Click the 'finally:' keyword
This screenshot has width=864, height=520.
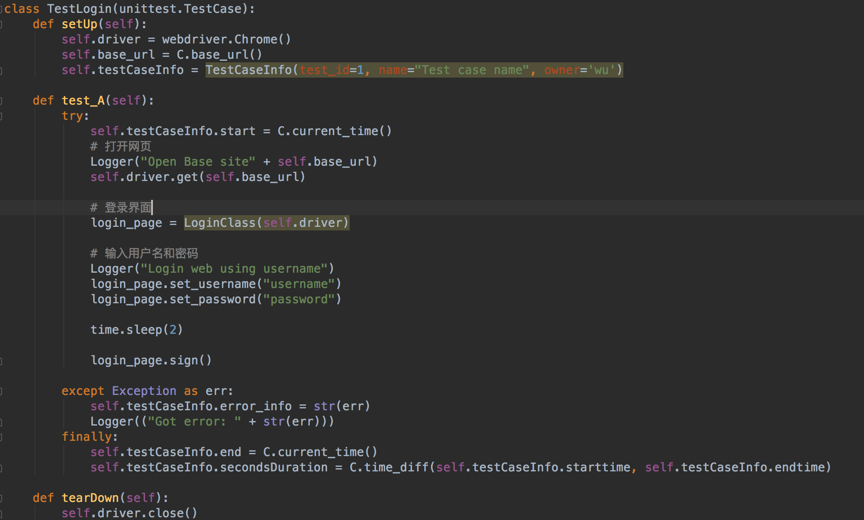point(89,437)
